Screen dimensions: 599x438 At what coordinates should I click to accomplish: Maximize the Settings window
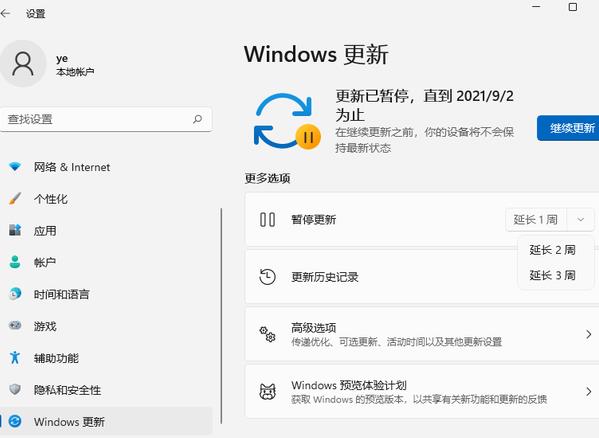(573, 7)
